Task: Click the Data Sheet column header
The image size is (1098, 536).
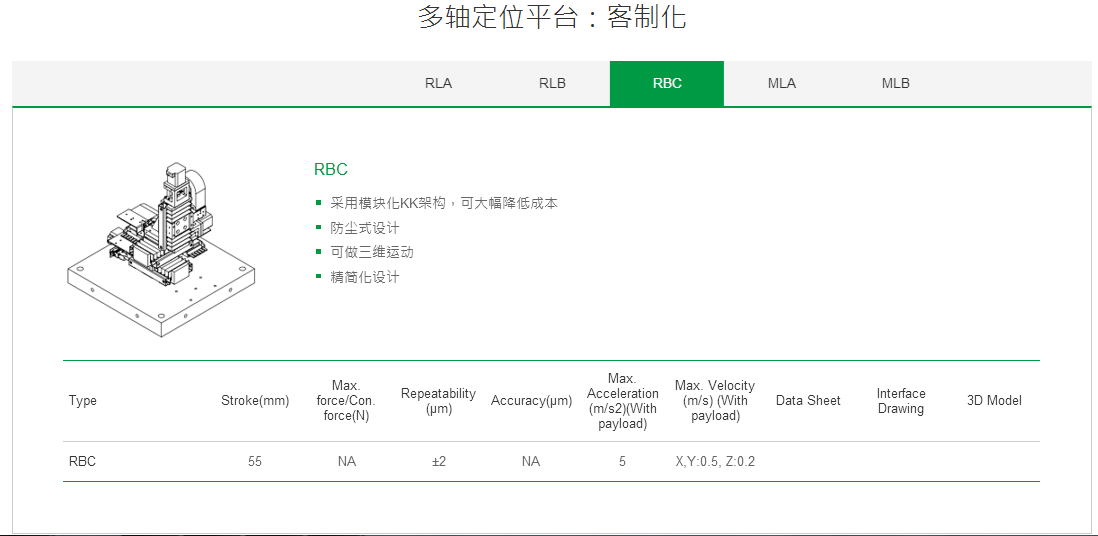Action: coord(808,401)
